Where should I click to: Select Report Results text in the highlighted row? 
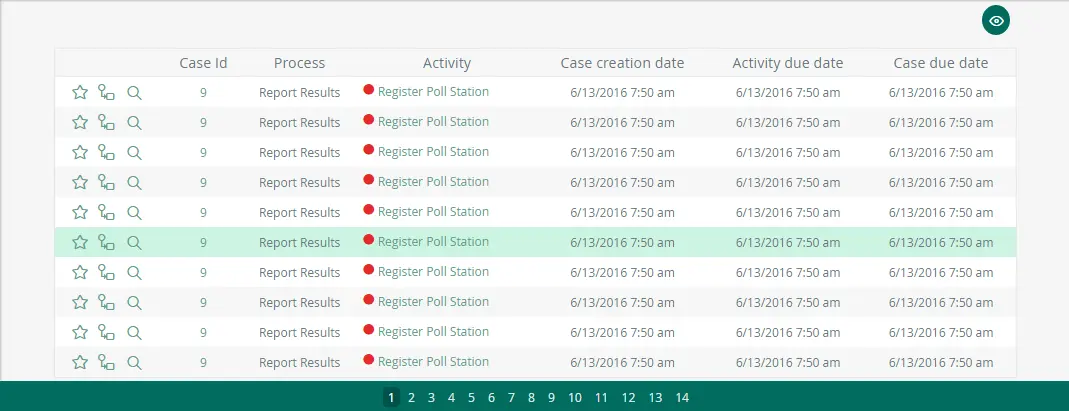pyautogui.click(x=299, y=243)
